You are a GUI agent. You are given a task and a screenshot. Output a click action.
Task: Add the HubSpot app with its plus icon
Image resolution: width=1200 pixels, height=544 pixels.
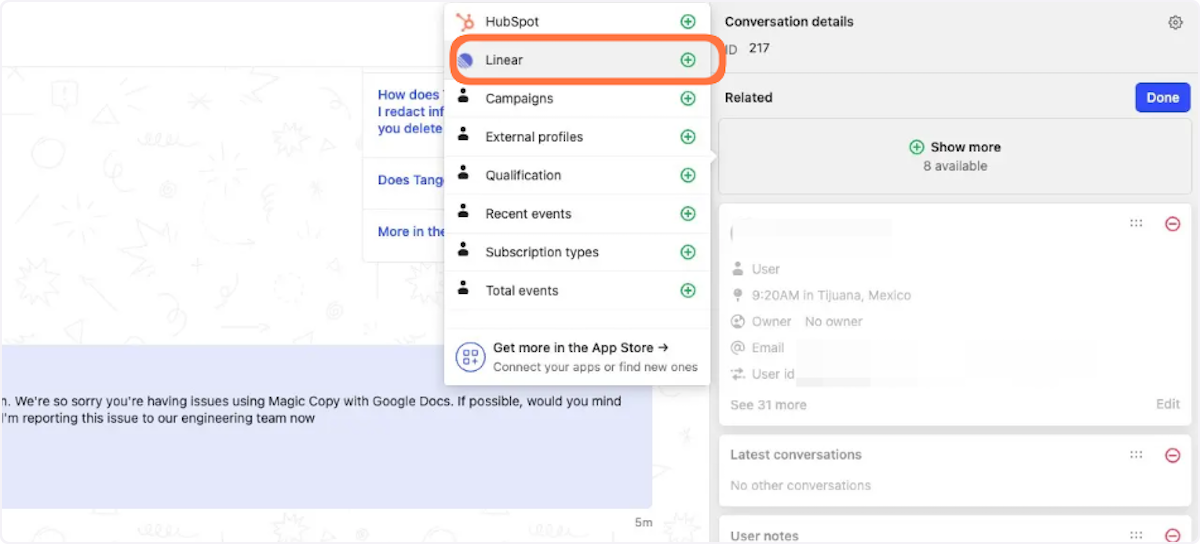[688, 21]
